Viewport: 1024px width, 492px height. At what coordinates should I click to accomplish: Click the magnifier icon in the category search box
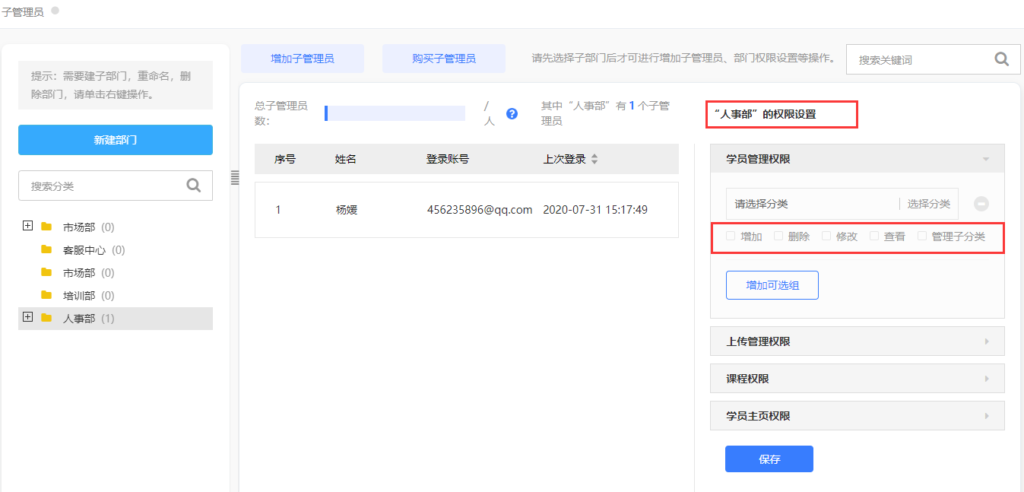tap(194, 185)
